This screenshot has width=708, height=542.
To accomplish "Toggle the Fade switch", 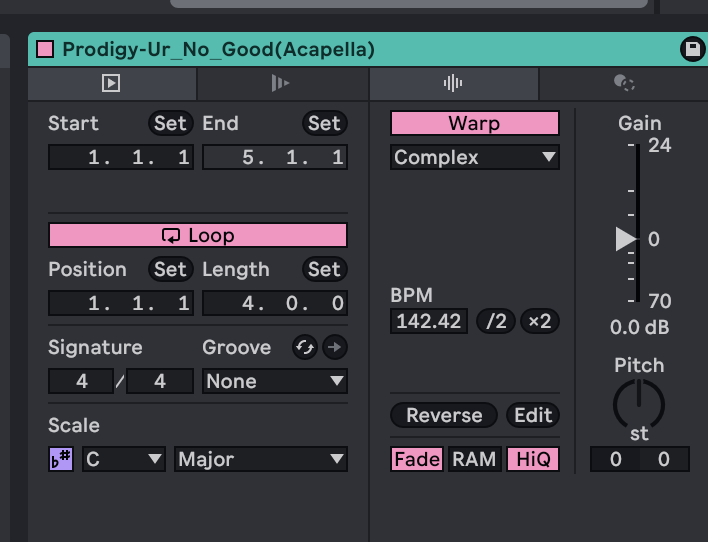I will point(417,459).
